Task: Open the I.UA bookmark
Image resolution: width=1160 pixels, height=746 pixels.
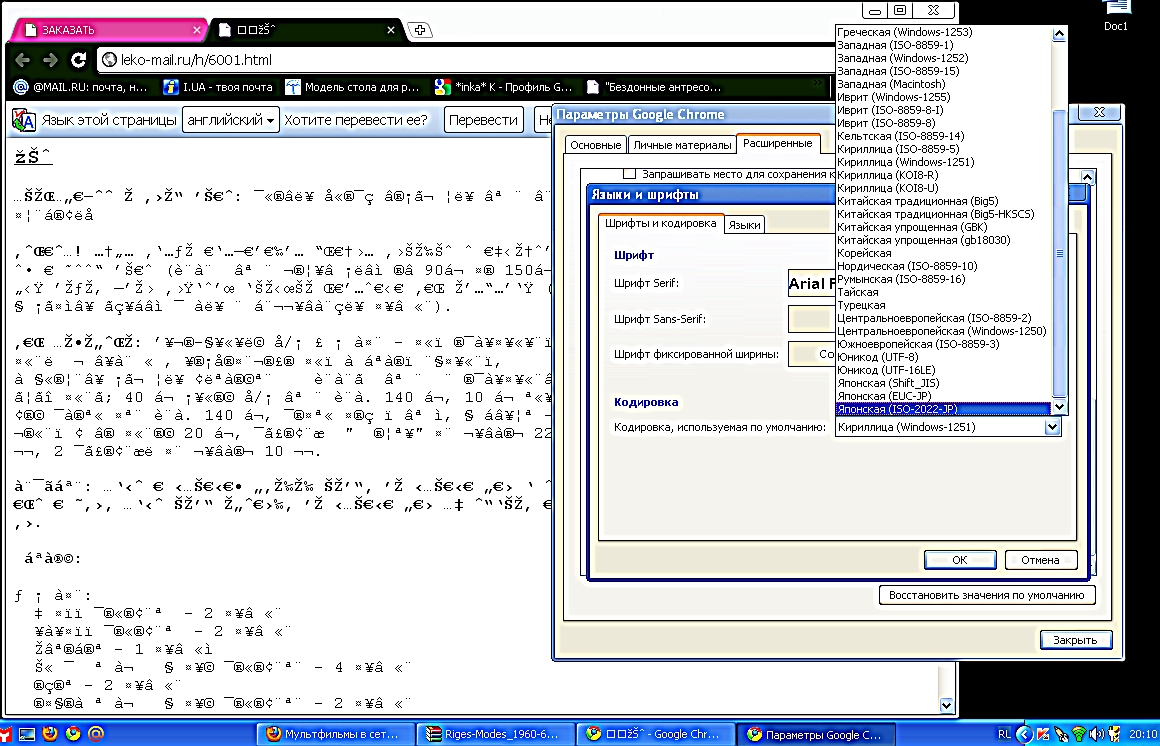Action: click(216, 87)
